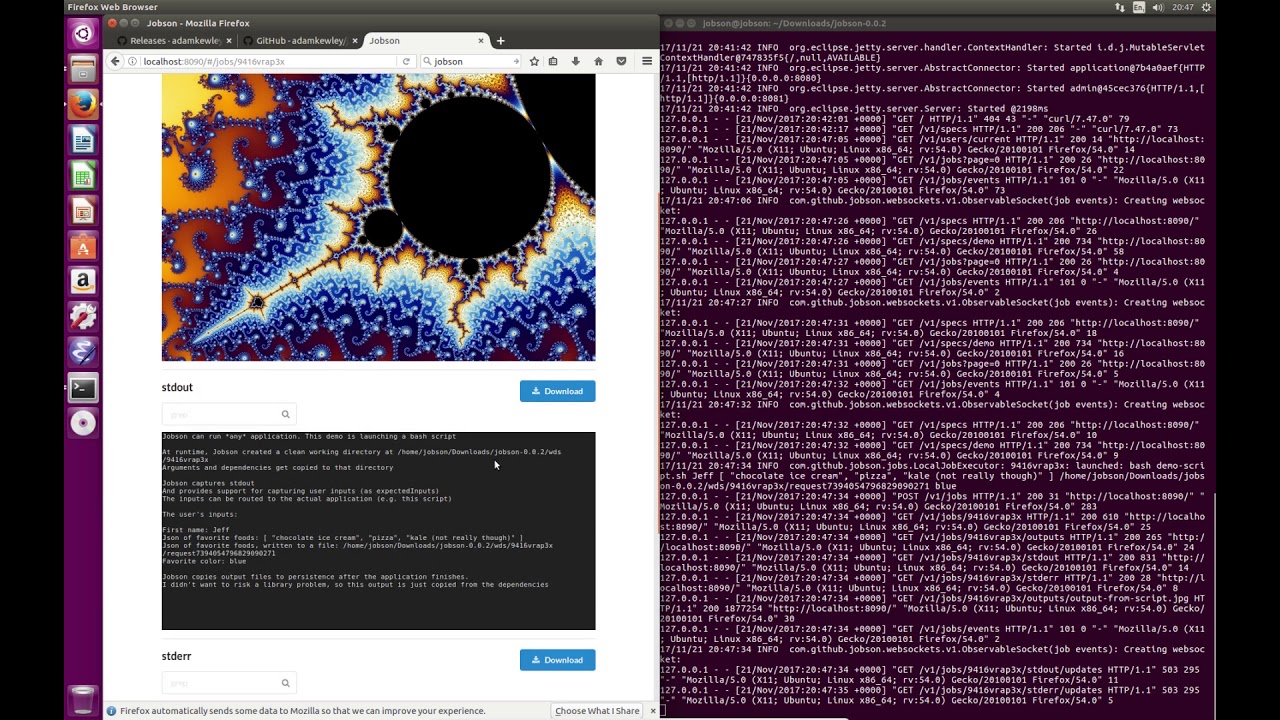Click 'Jobson captures stdout' line in console
This screenshot has width=1280, height=720.
[208, 483]
